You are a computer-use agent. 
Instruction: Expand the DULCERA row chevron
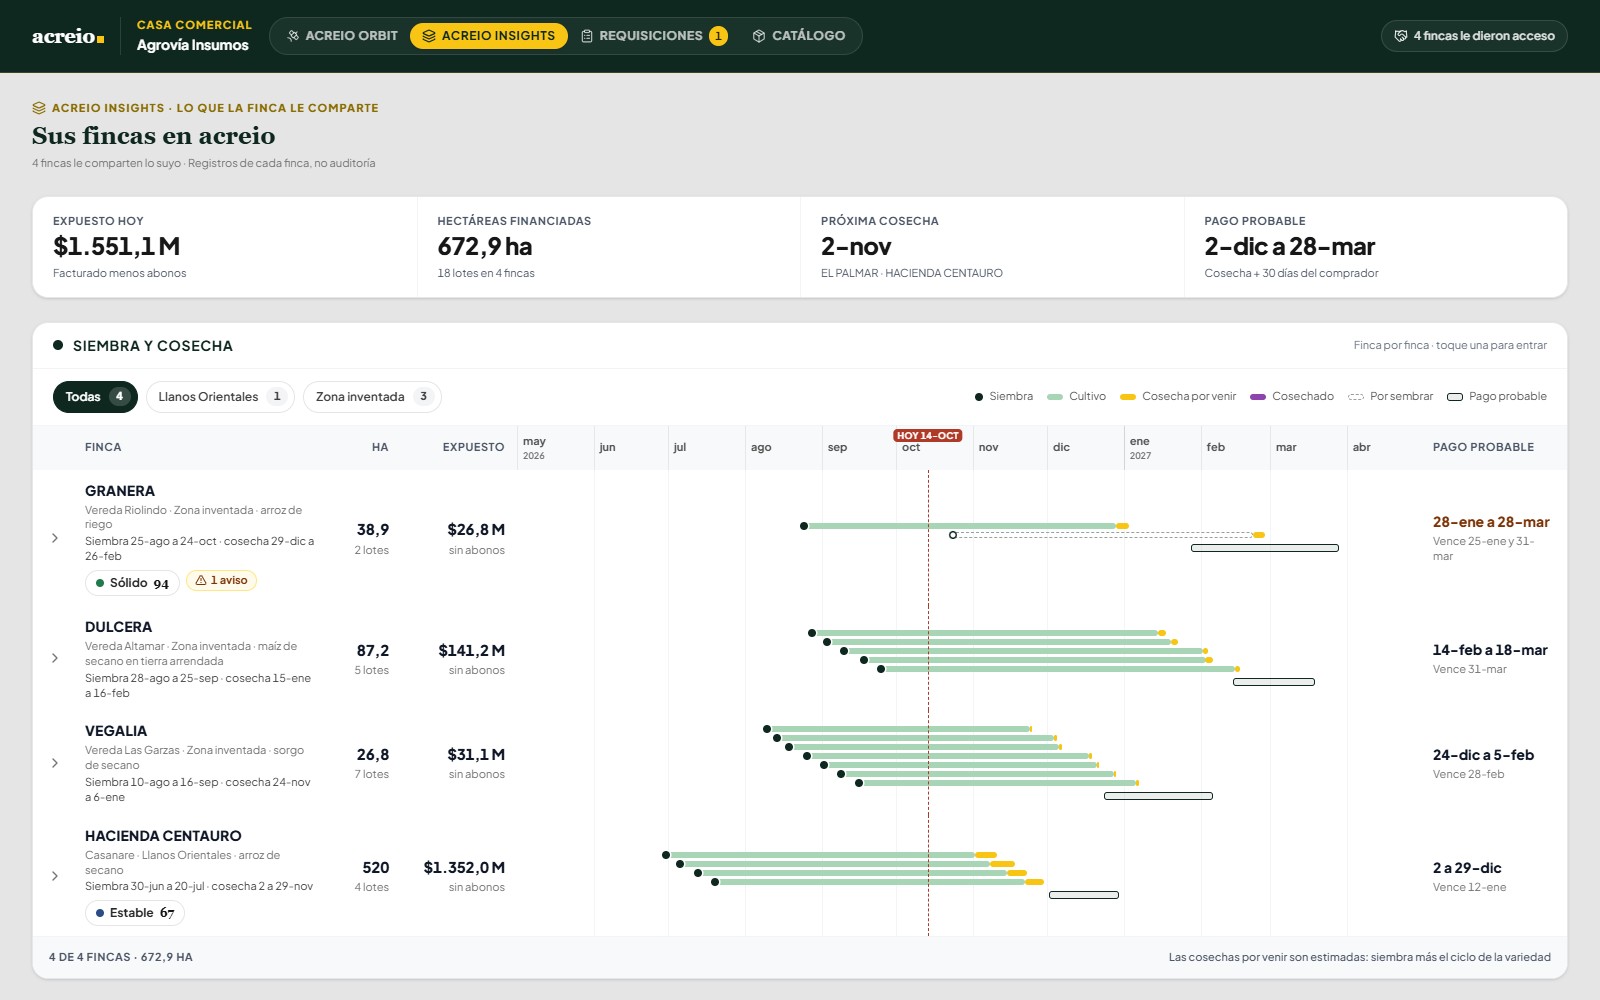coord(55,658)
